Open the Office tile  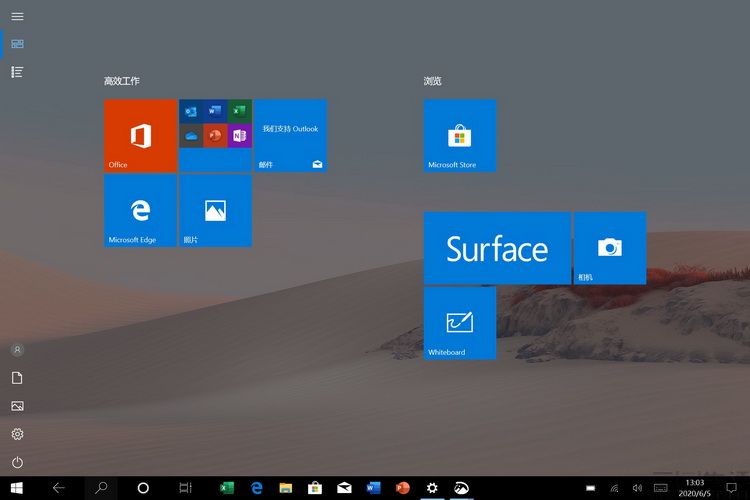pyautogui.click(x=140, y=135)
